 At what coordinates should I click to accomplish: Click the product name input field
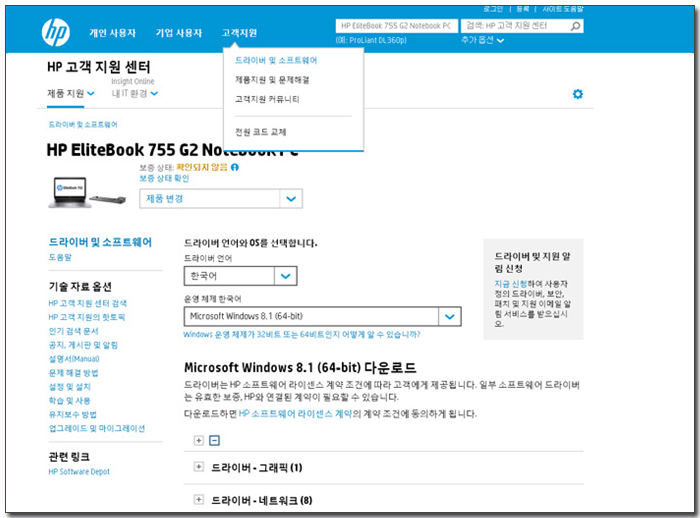pyautogui.click(x=396, y=26)
